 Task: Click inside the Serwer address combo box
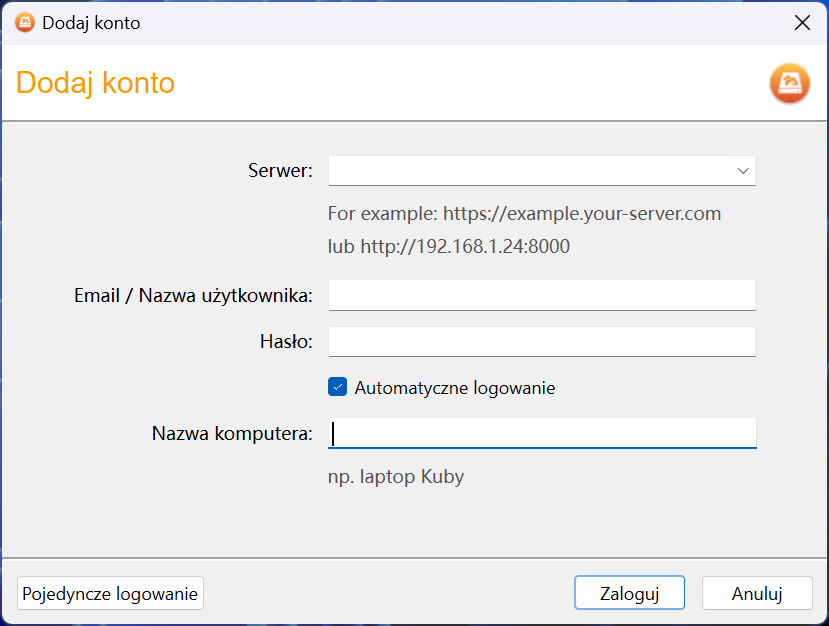click(x=530, y=171)
